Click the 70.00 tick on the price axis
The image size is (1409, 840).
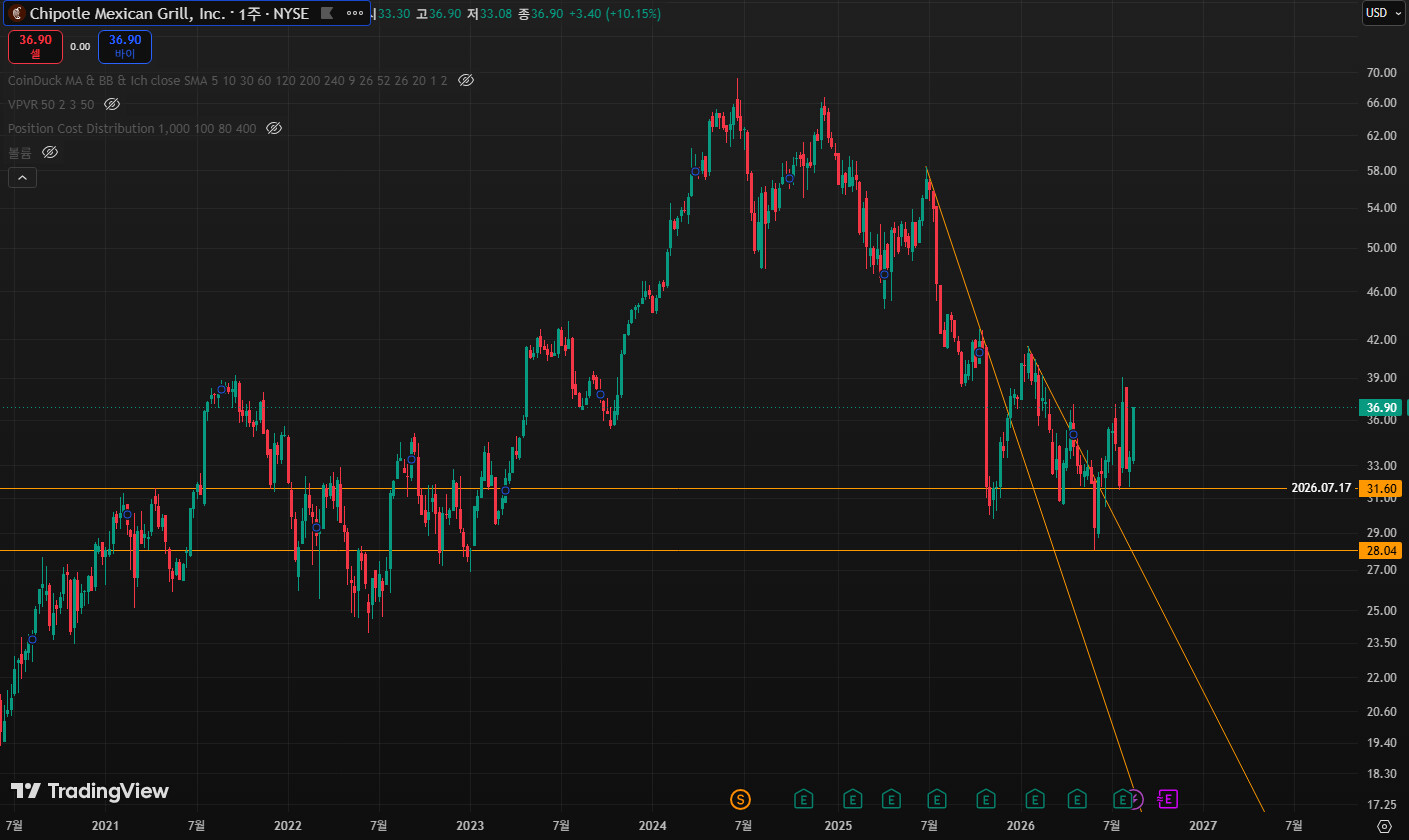click(1382, 73)
